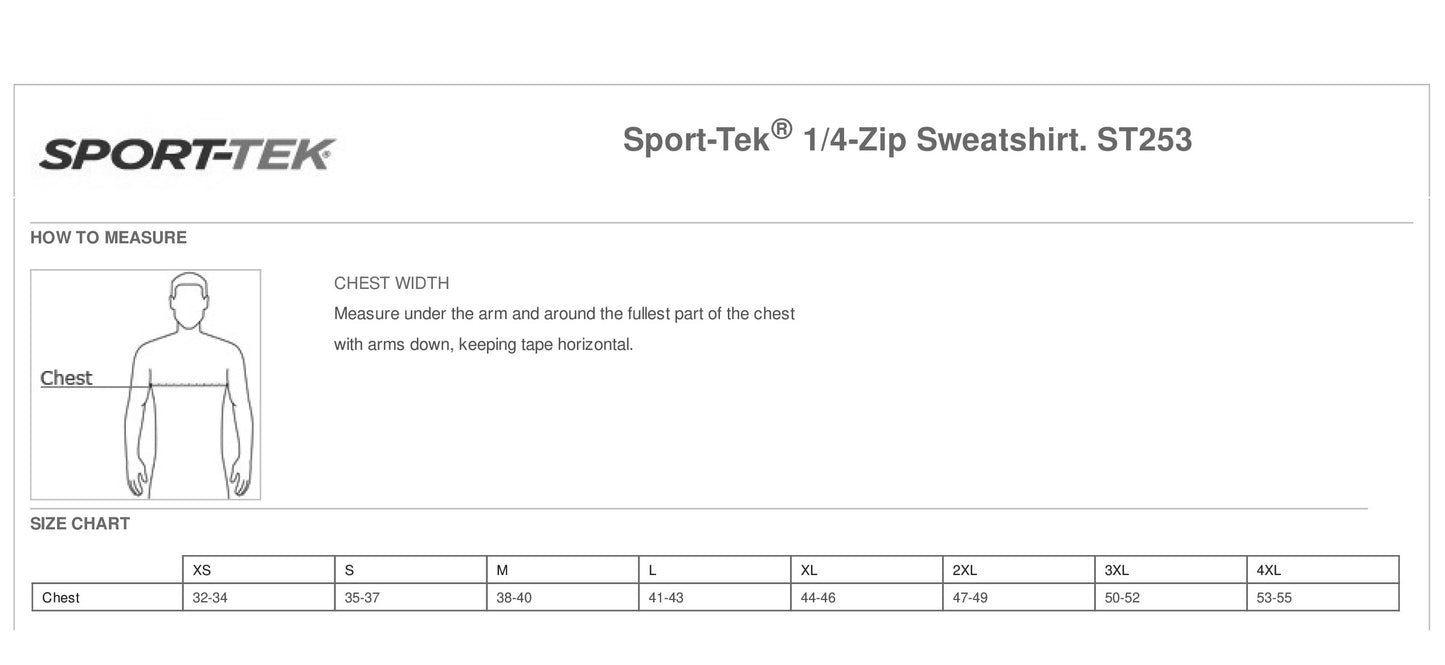Select the 32-34 chest measurement cell
This screenshot has height=665, width=1445.
pos(210,598)
